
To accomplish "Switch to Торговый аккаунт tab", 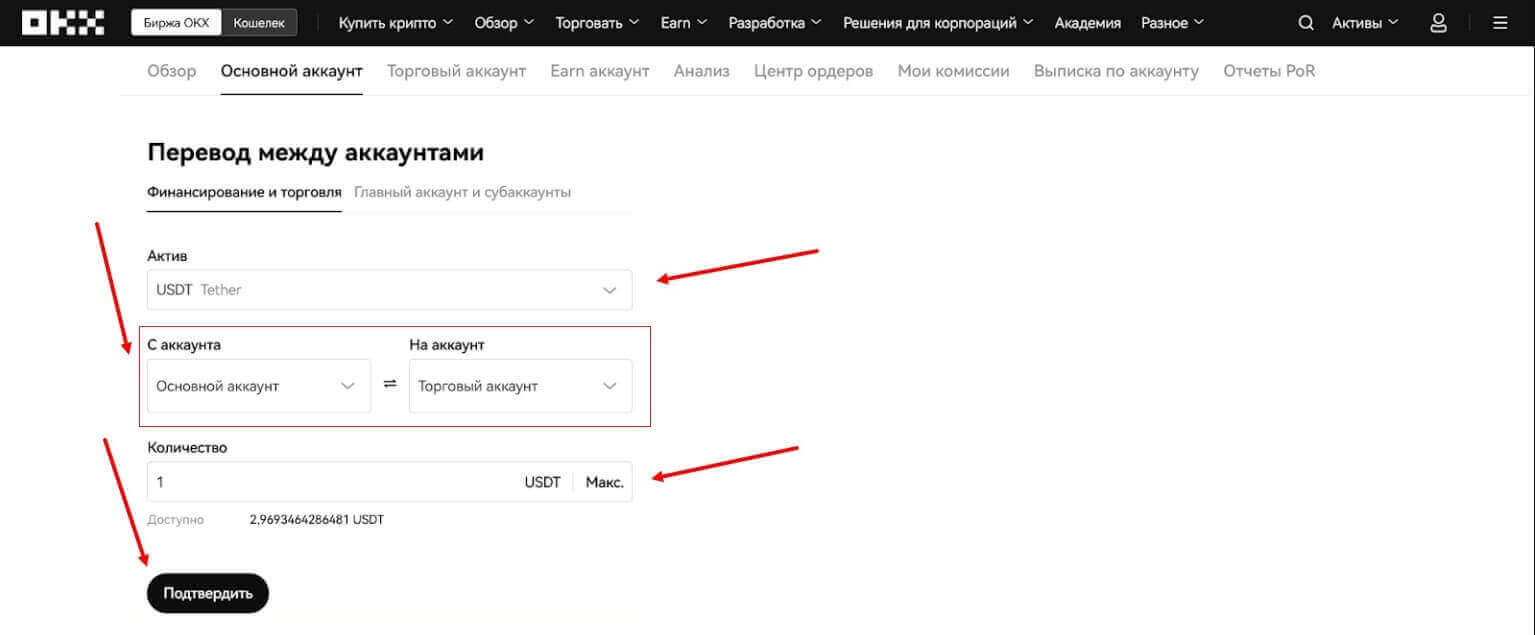I will 456,71.
